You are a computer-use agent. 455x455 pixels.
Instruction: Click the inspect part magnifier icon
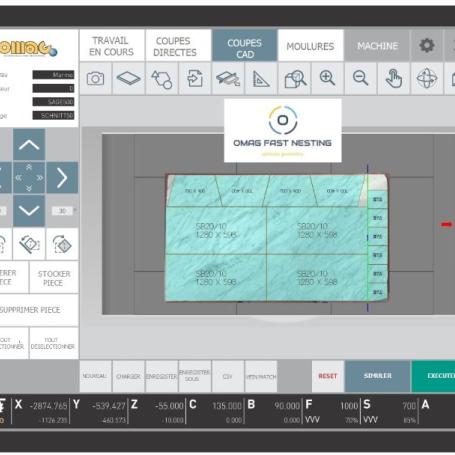pyautogui.click(x=294, y=79)
